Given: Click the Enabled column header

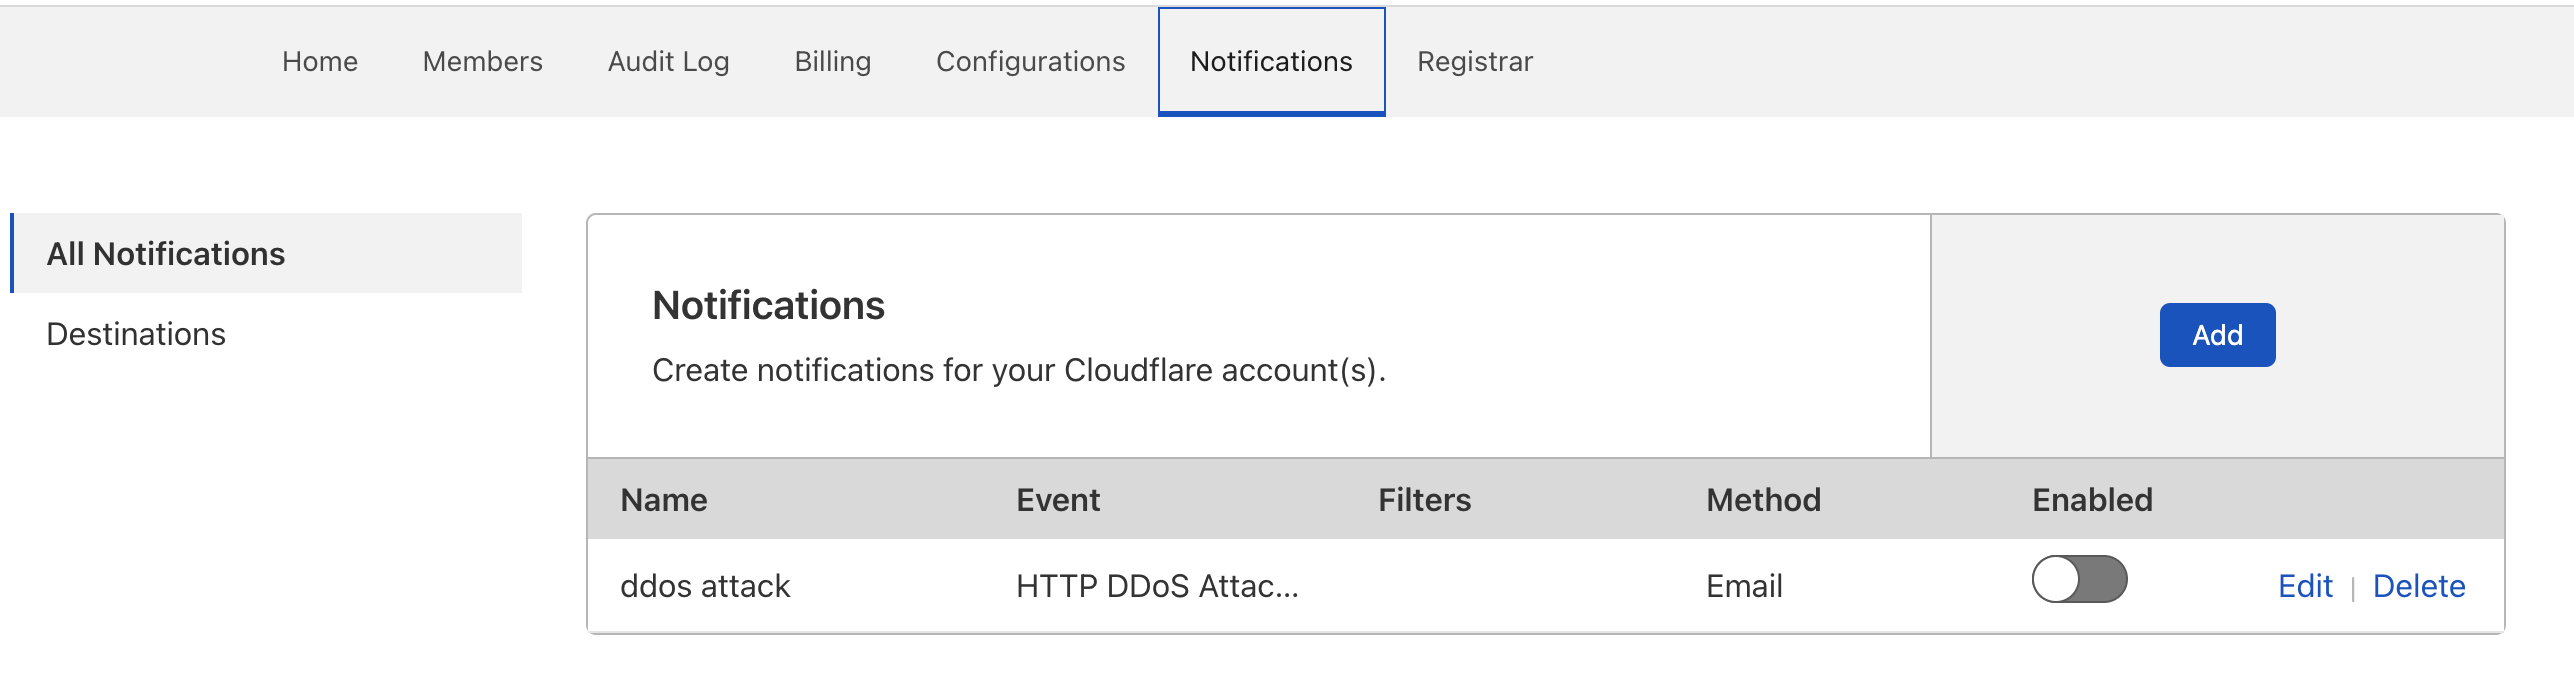Looking at the screenshot, I should [2093, 499].
